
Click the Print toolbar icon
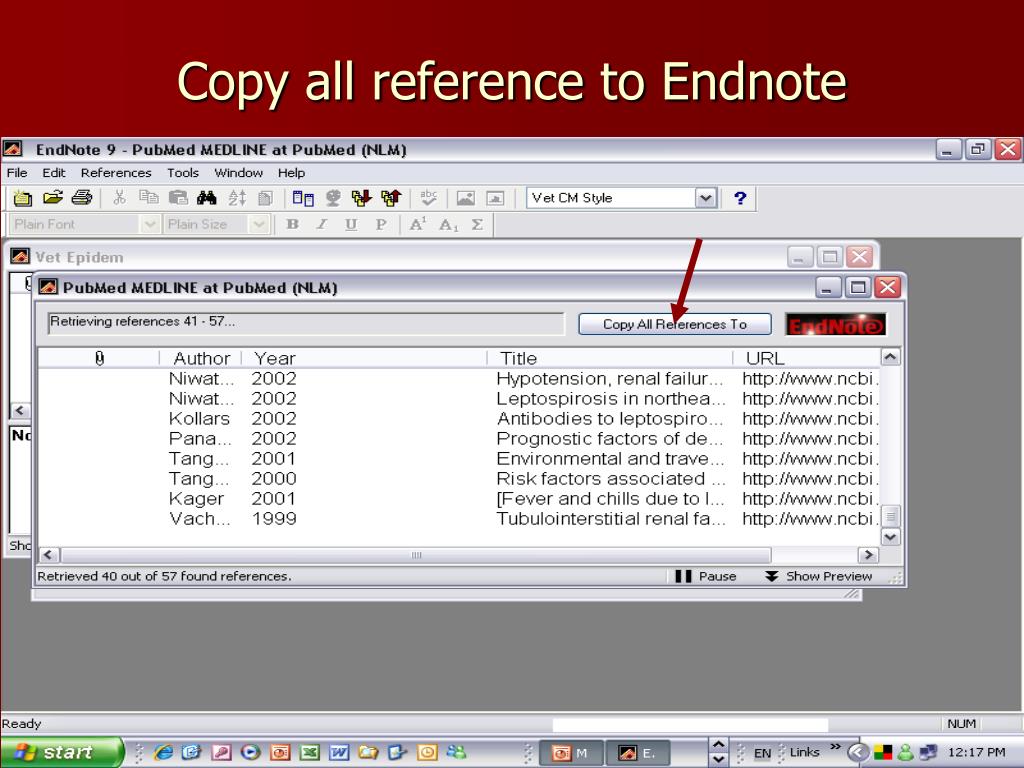tap(82, 197)
